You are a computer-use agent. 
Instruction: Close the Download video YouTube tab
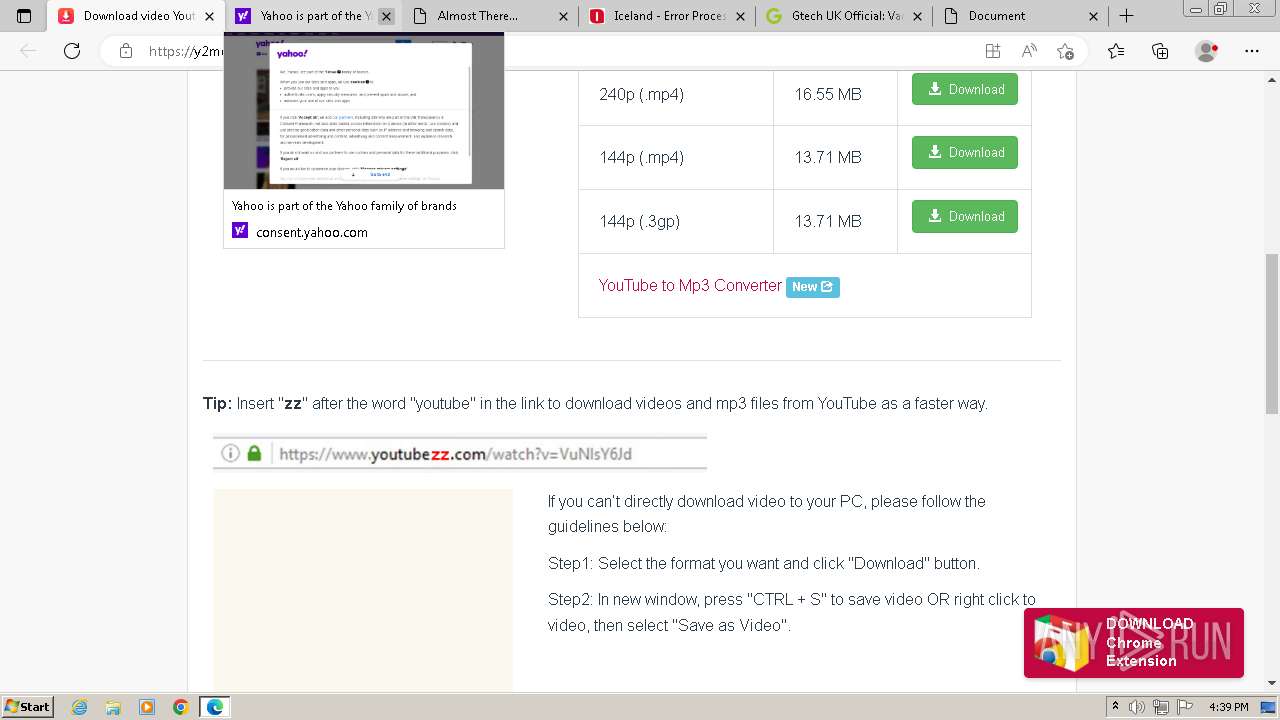pos(210,16)
